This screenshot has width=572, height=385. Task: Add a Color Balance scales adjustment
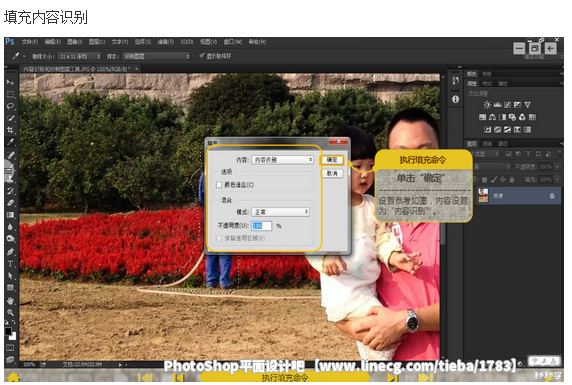(x=492, y=117)
